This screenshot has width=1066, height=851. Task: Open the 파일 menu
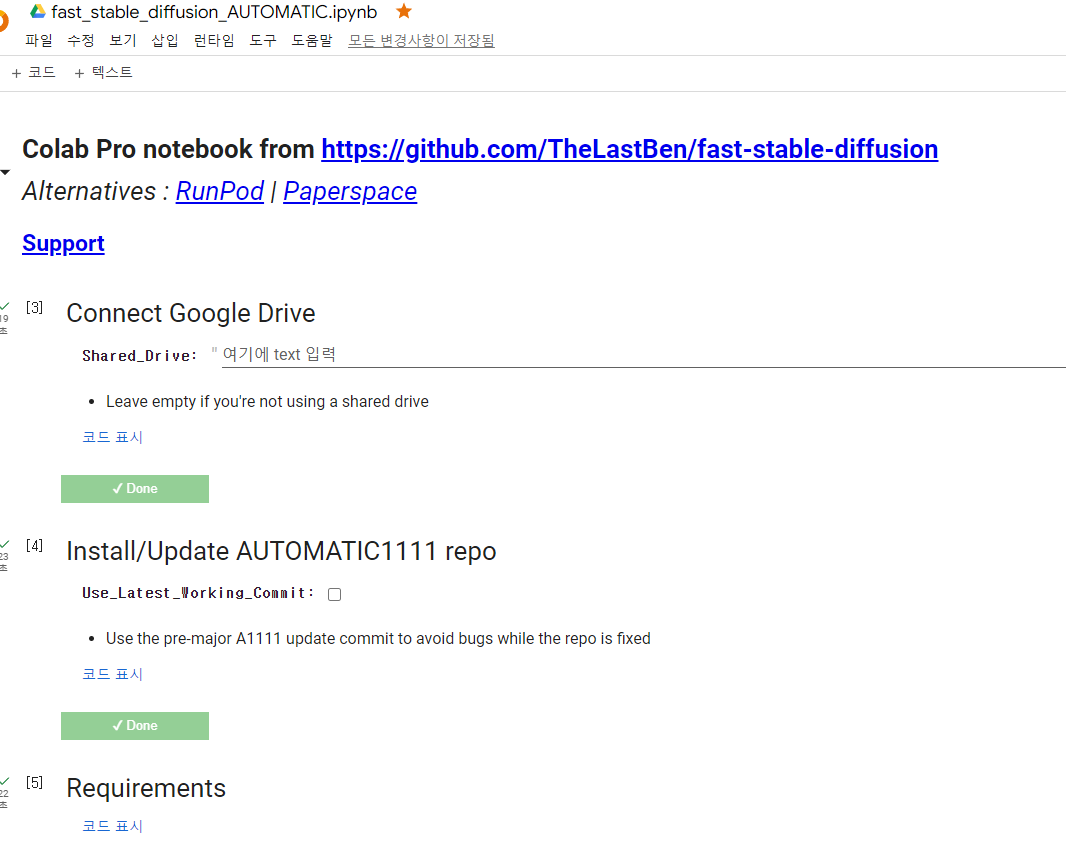pos(39,41)
